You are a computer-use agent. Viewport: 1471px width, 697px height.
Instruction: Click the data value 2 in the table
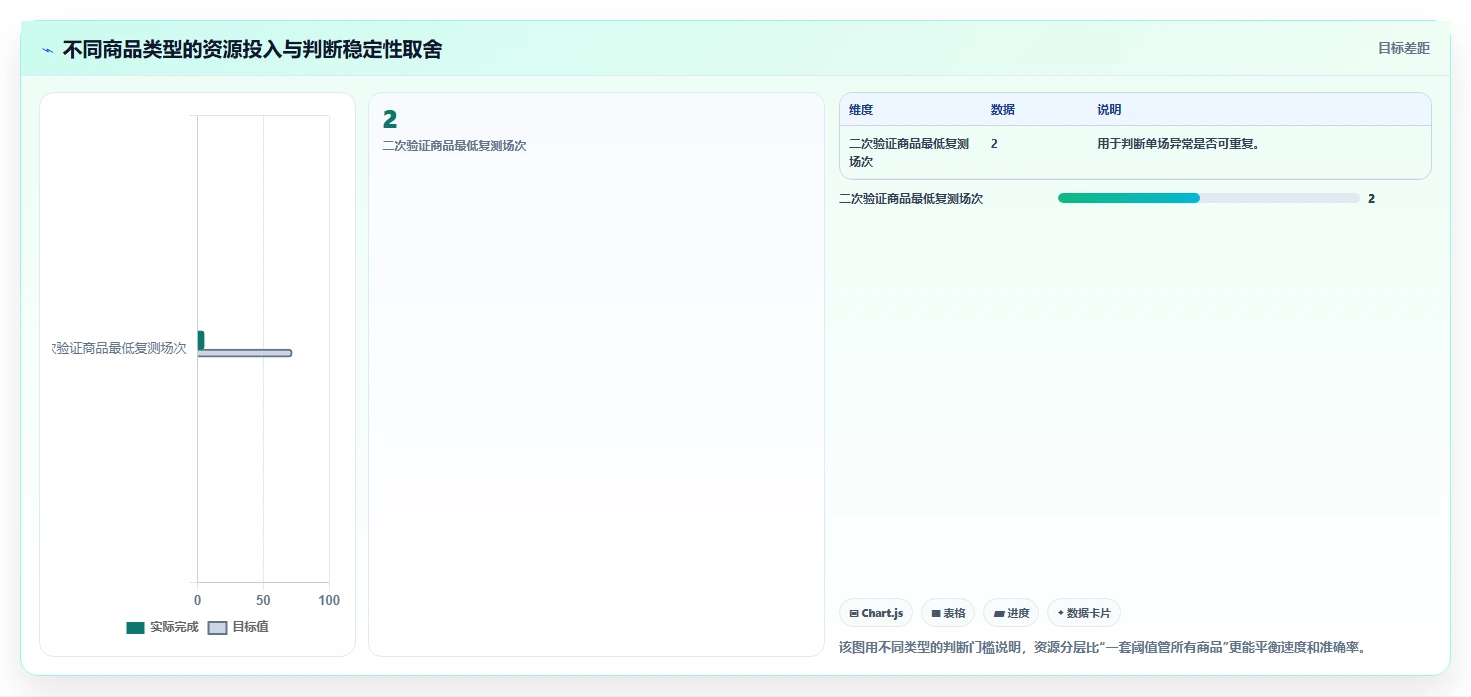point(994,144)
